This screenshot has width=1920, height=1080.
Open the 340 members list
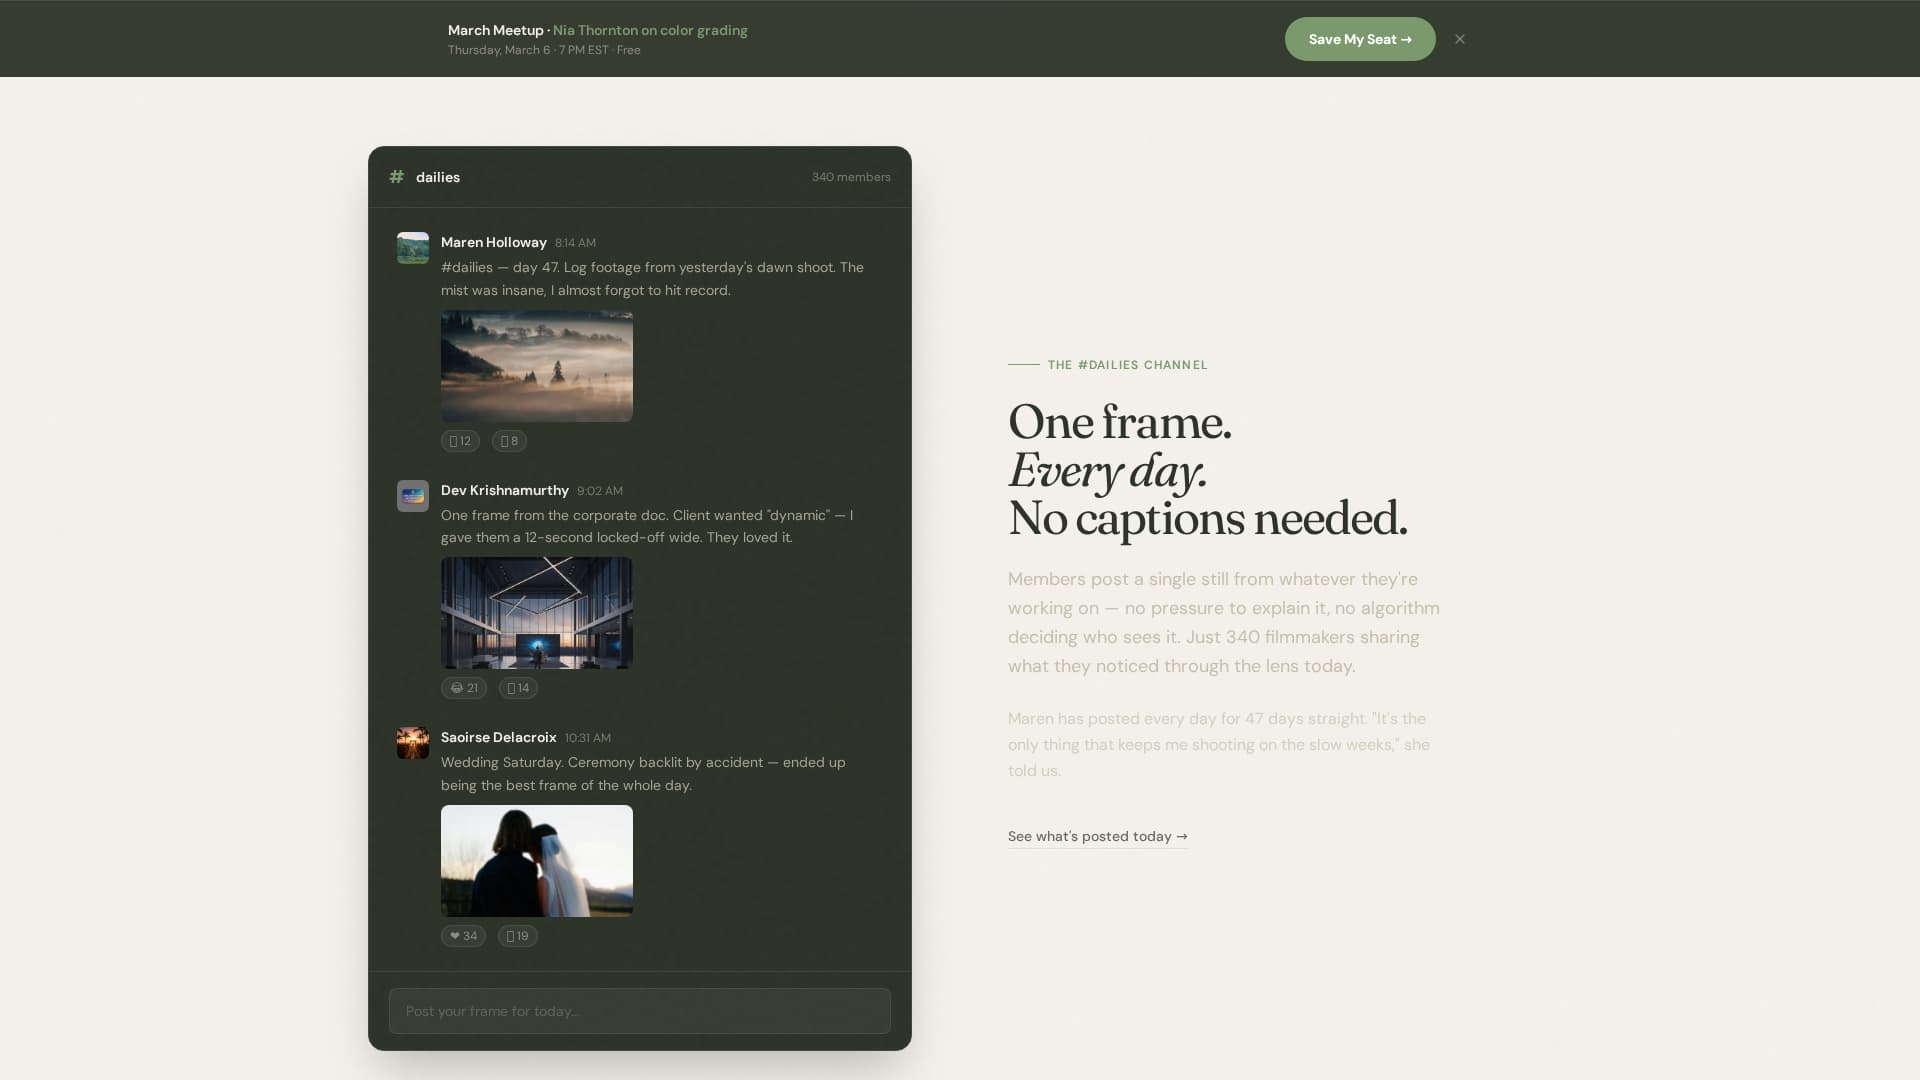pyautogui.click(x=851, y=176)
